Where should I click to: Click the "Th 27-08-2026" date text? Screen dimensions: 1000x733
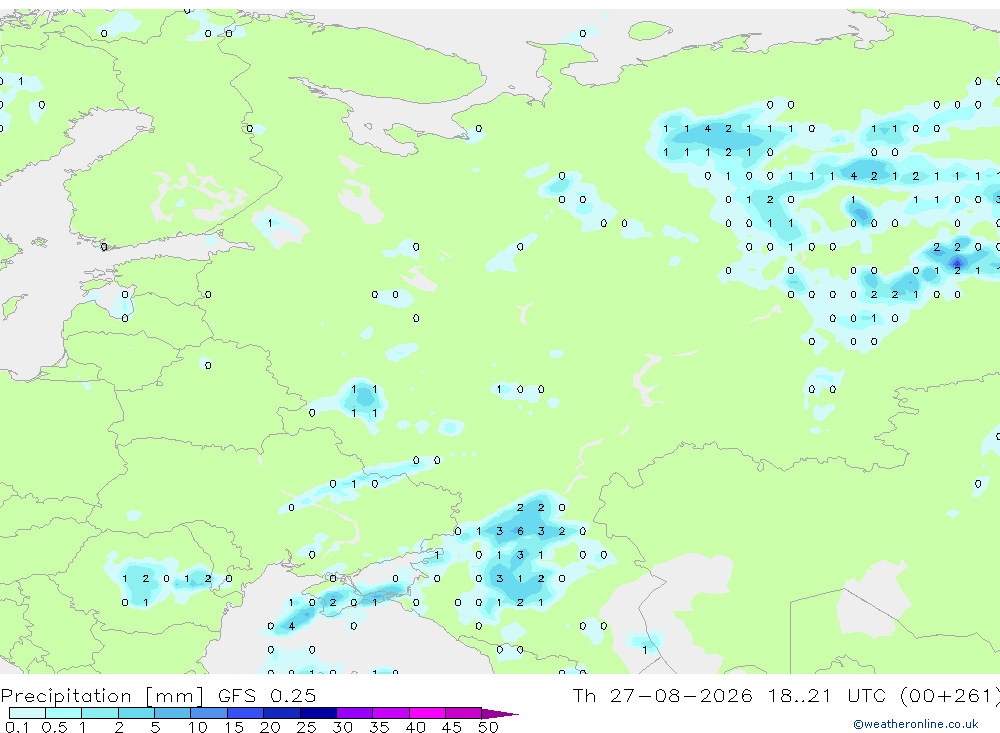[662, 695]
